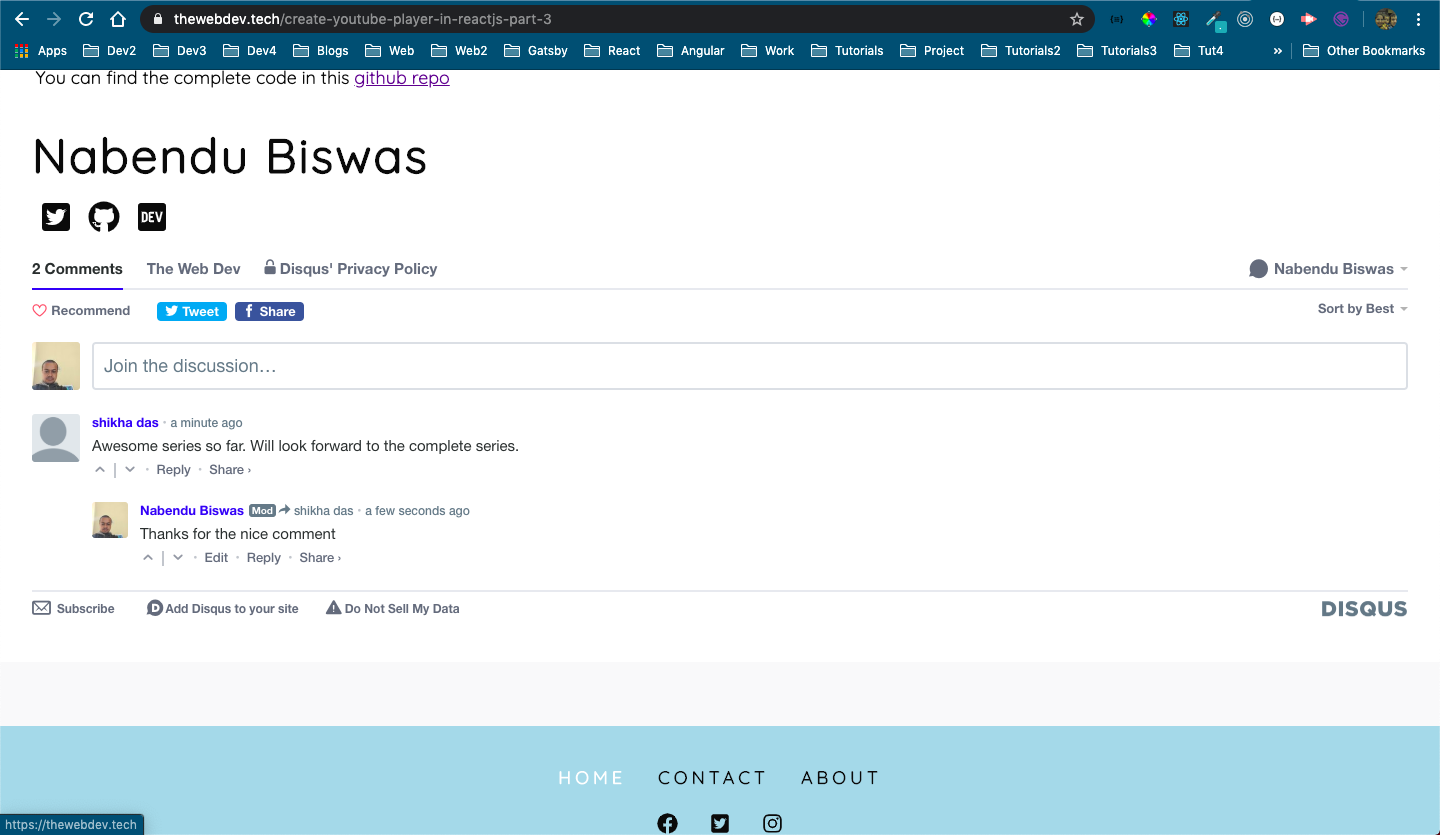Click the 'a minute ago' timestamp
The width and height of the screenshot is (1440, 835).
[206, 423]
